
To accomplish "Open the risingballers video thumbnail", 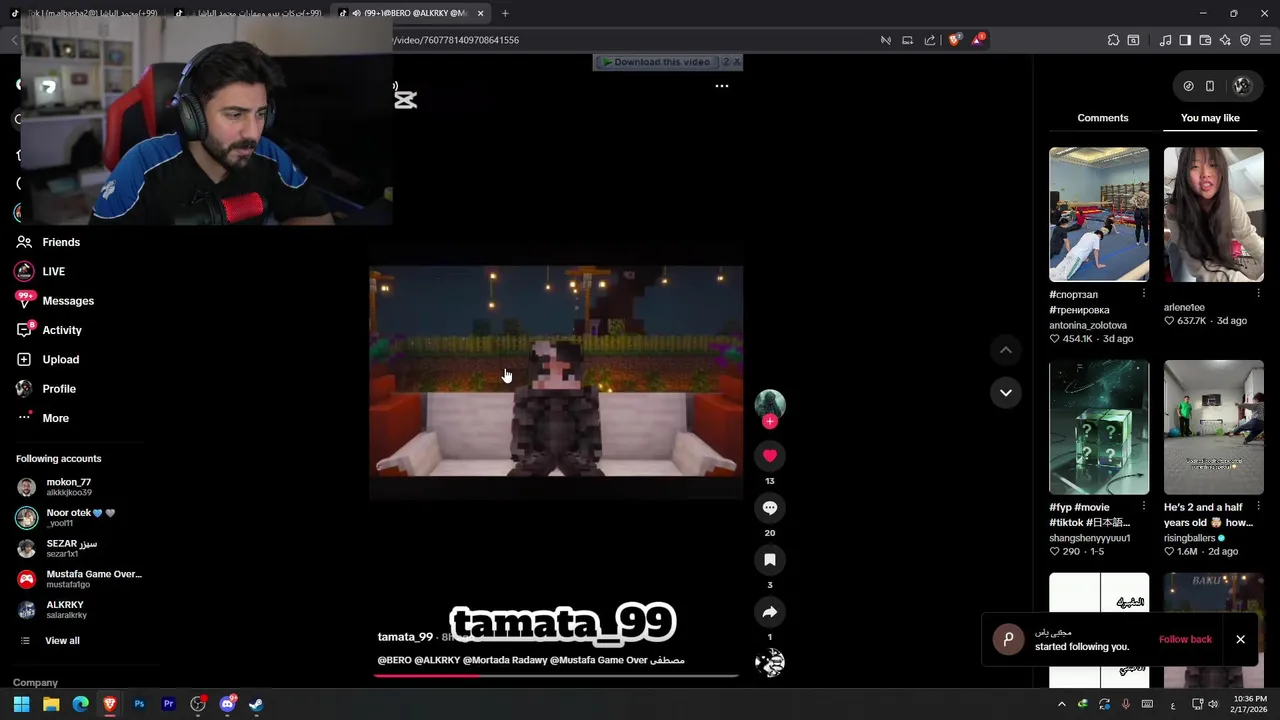I will pos(1214,427).
